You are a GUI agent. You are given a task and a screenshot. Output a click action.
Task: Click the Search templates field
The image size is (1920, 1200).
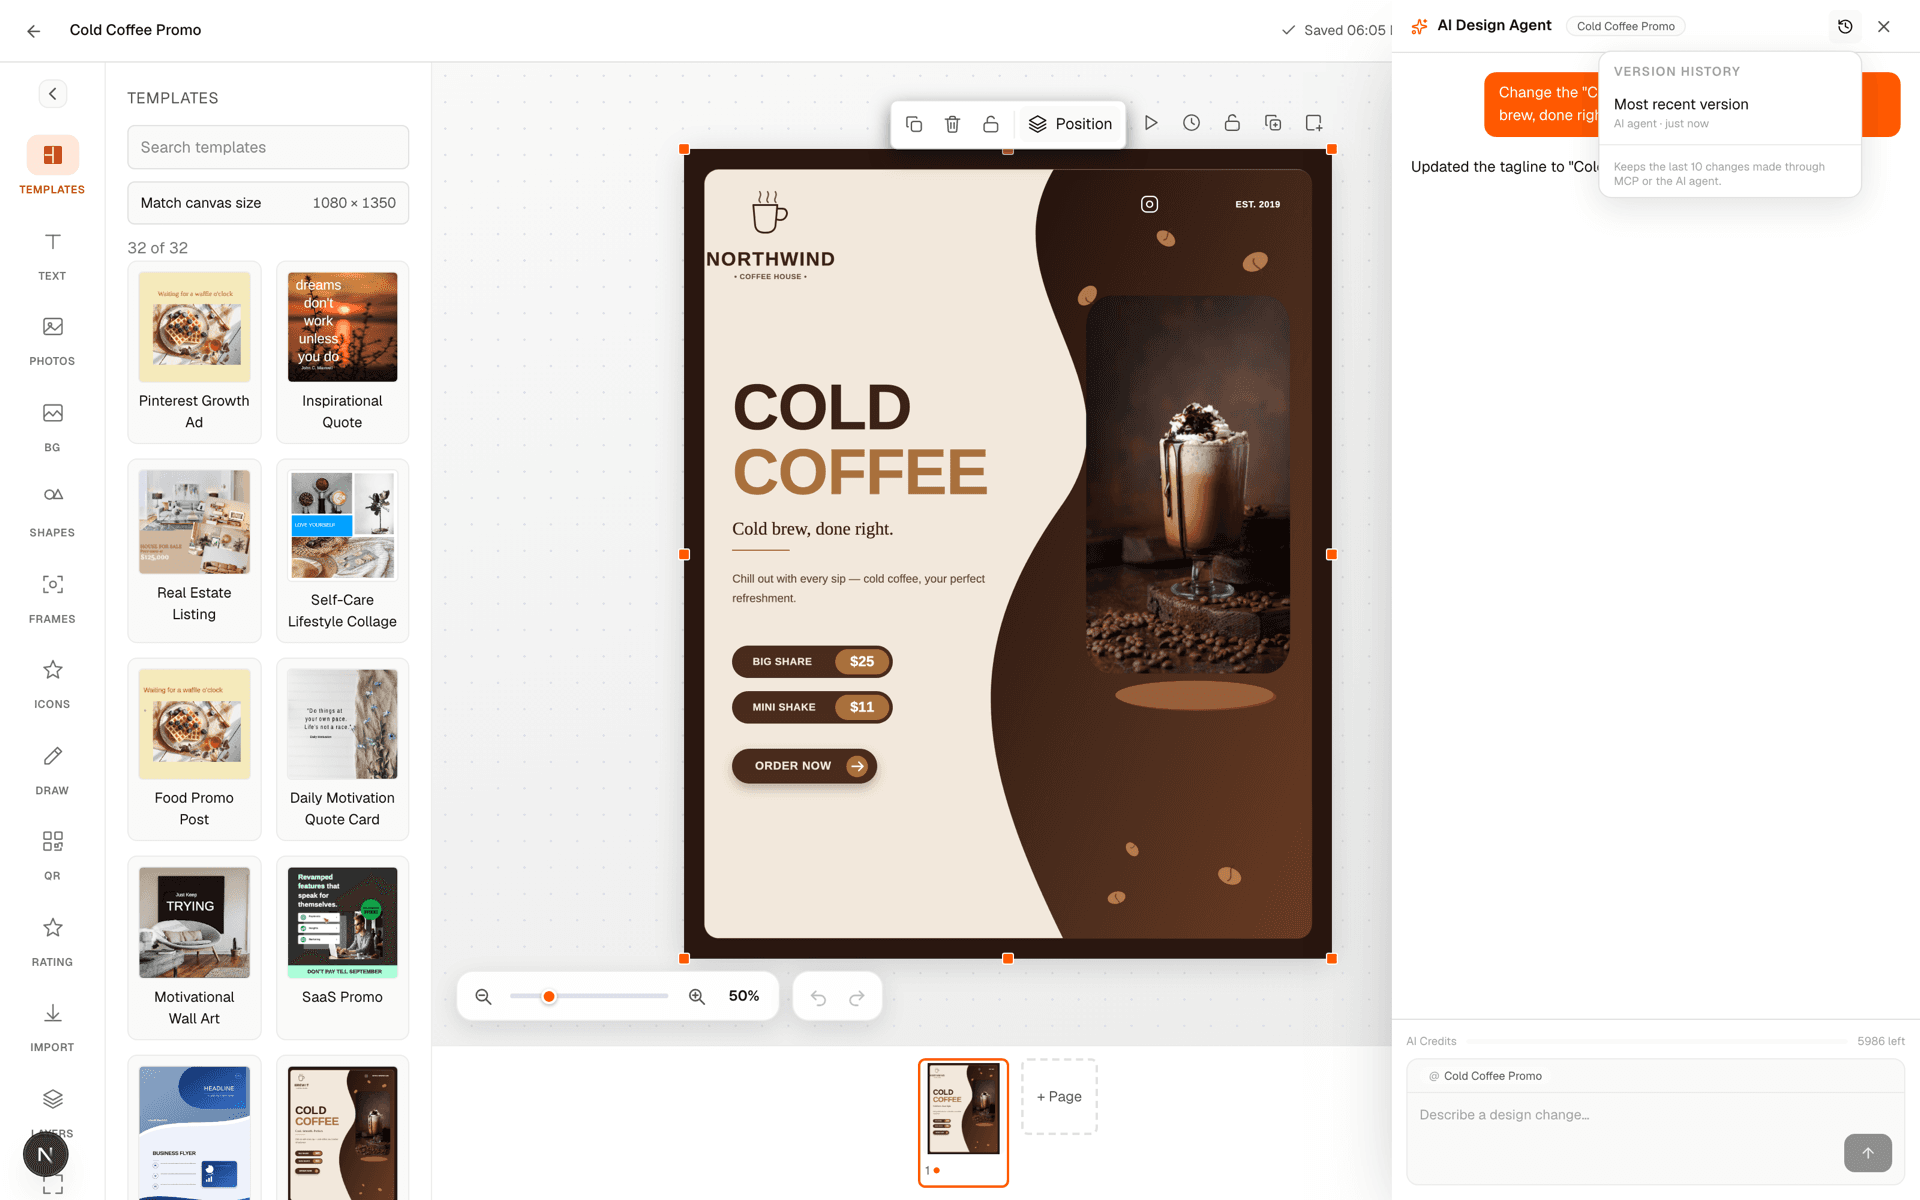coord(268,147)
